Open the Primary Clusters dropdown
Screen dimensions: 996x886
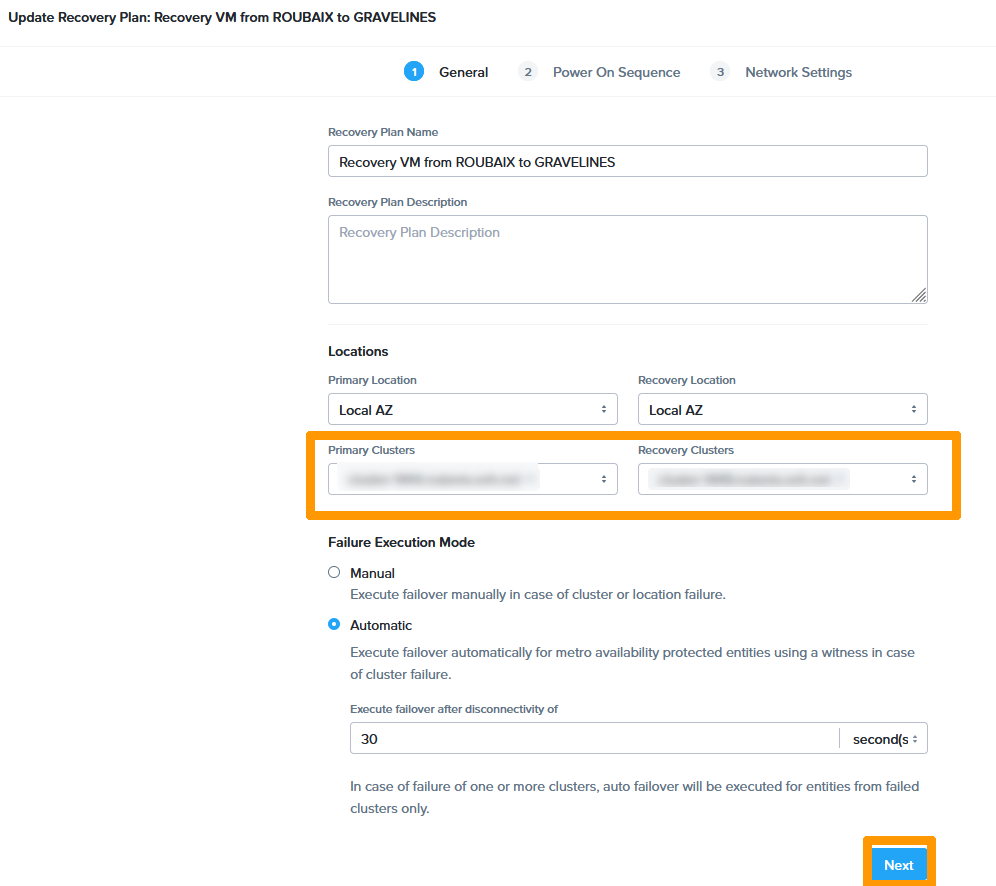pyautogui.click(x=473, y=479)
